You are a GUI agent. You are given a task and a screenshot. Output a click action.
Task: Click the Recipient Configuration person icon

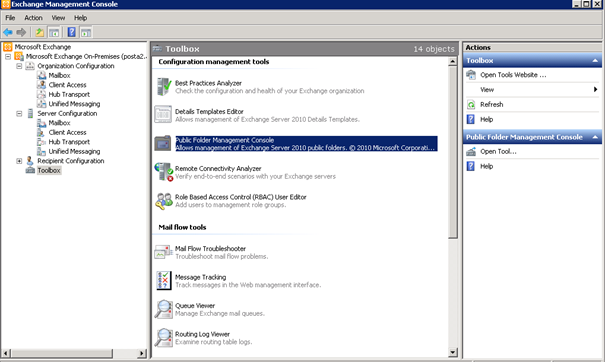click(30, 161)
